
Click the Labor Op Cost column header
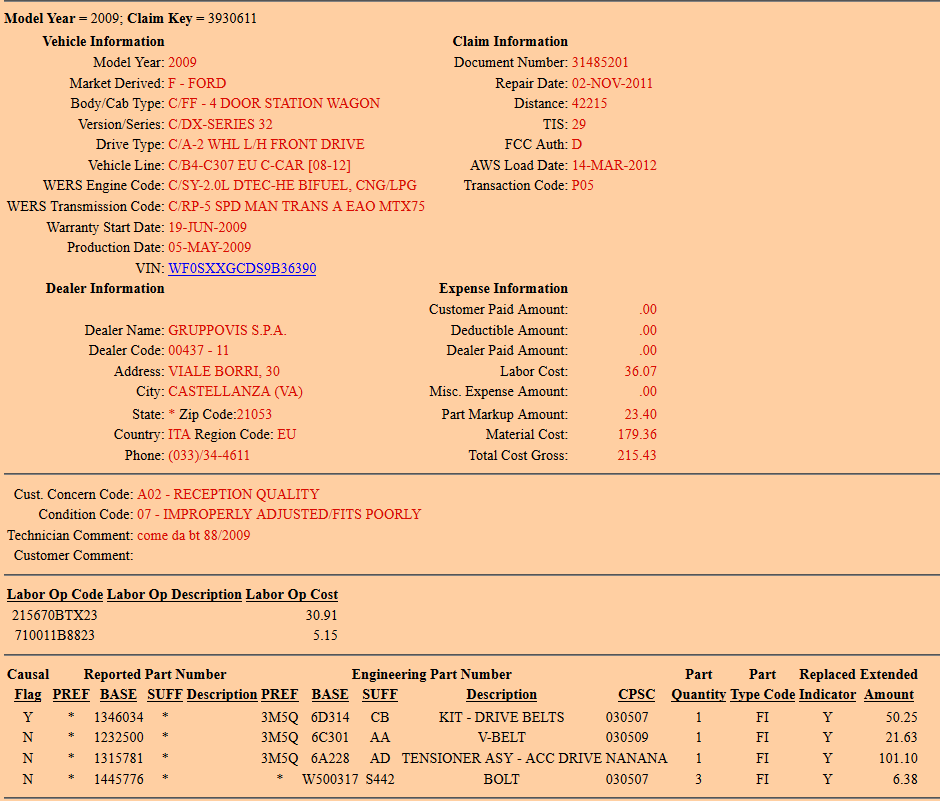pyautogui.click(x=291, y=594)
